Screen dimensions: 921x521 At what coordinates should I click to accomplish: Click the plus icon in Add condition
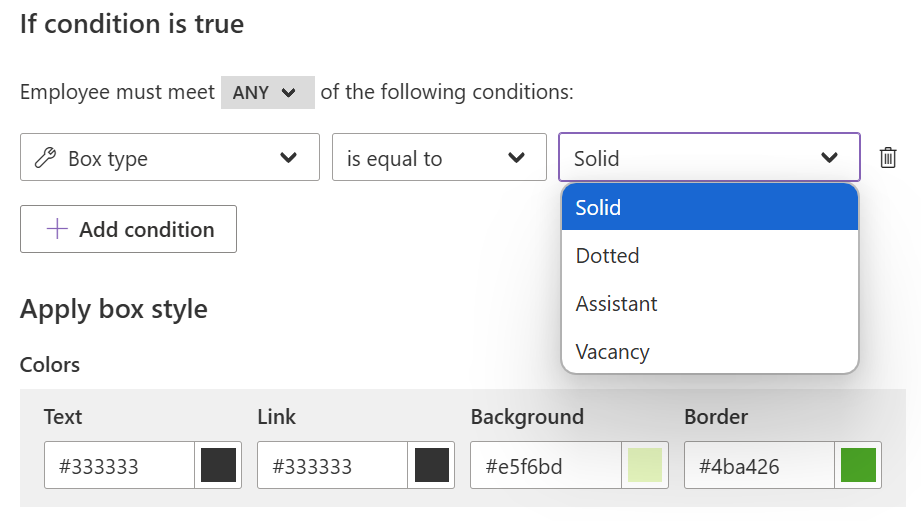pyautogui.click(x=57, y=229)
